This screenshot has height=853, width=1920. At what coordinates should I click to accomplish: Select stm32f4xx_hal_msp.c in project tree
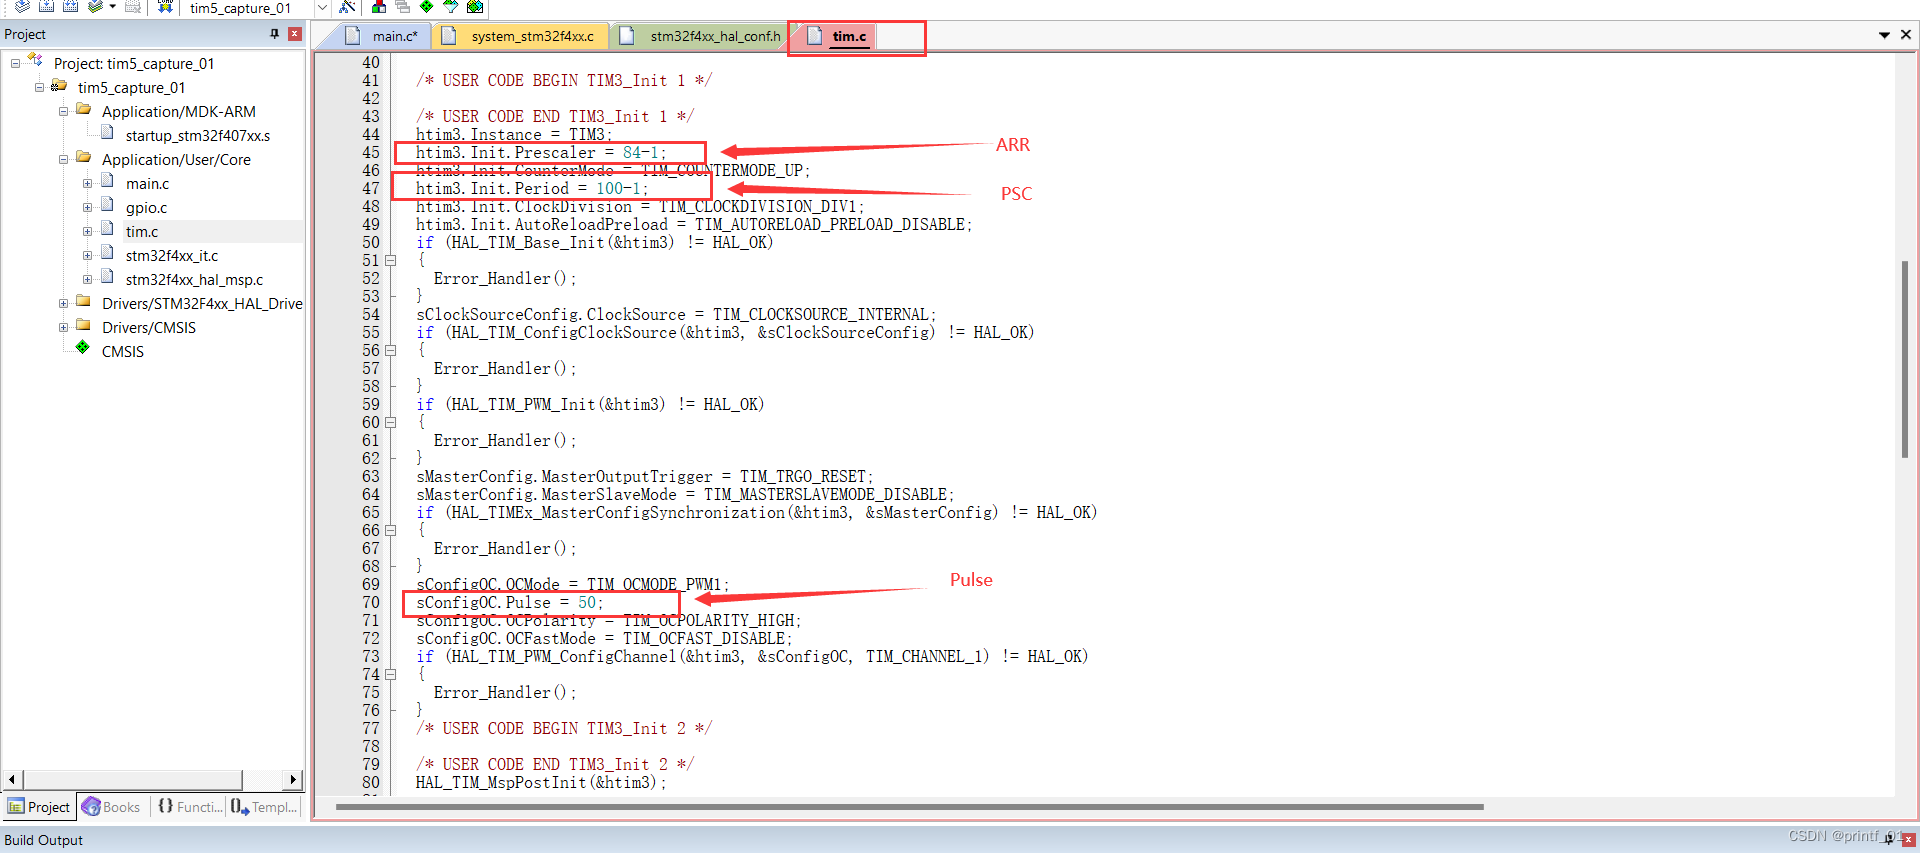194,279
